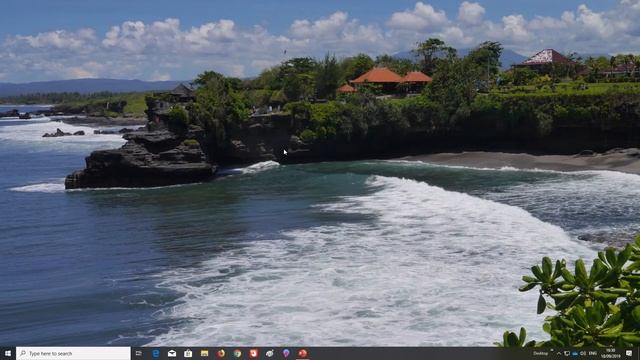The width and height of the screenshot is (640, 360).
Task: Show hidden system tray icons
Action: [559, 353]
